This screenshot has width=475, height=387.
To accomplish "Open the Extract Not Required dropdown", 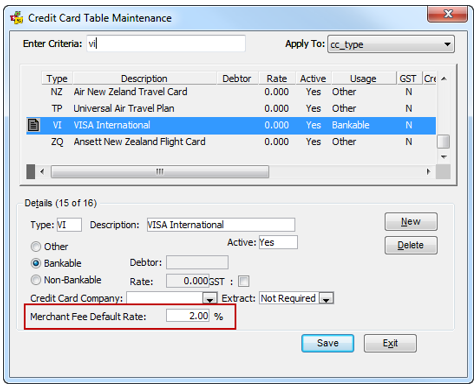I will (326, 299).
